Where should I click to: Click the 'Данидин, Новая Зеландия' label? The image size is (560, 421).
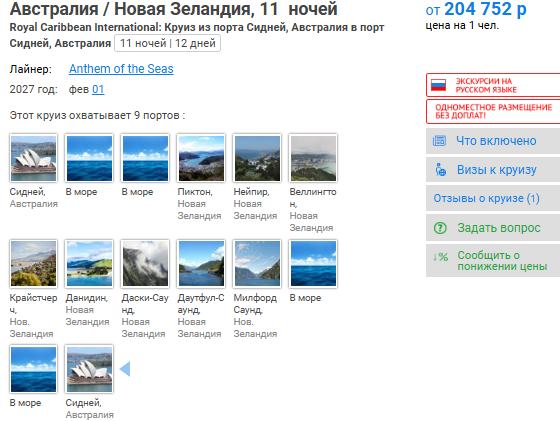pyautogui.click(x=88, y=310)
